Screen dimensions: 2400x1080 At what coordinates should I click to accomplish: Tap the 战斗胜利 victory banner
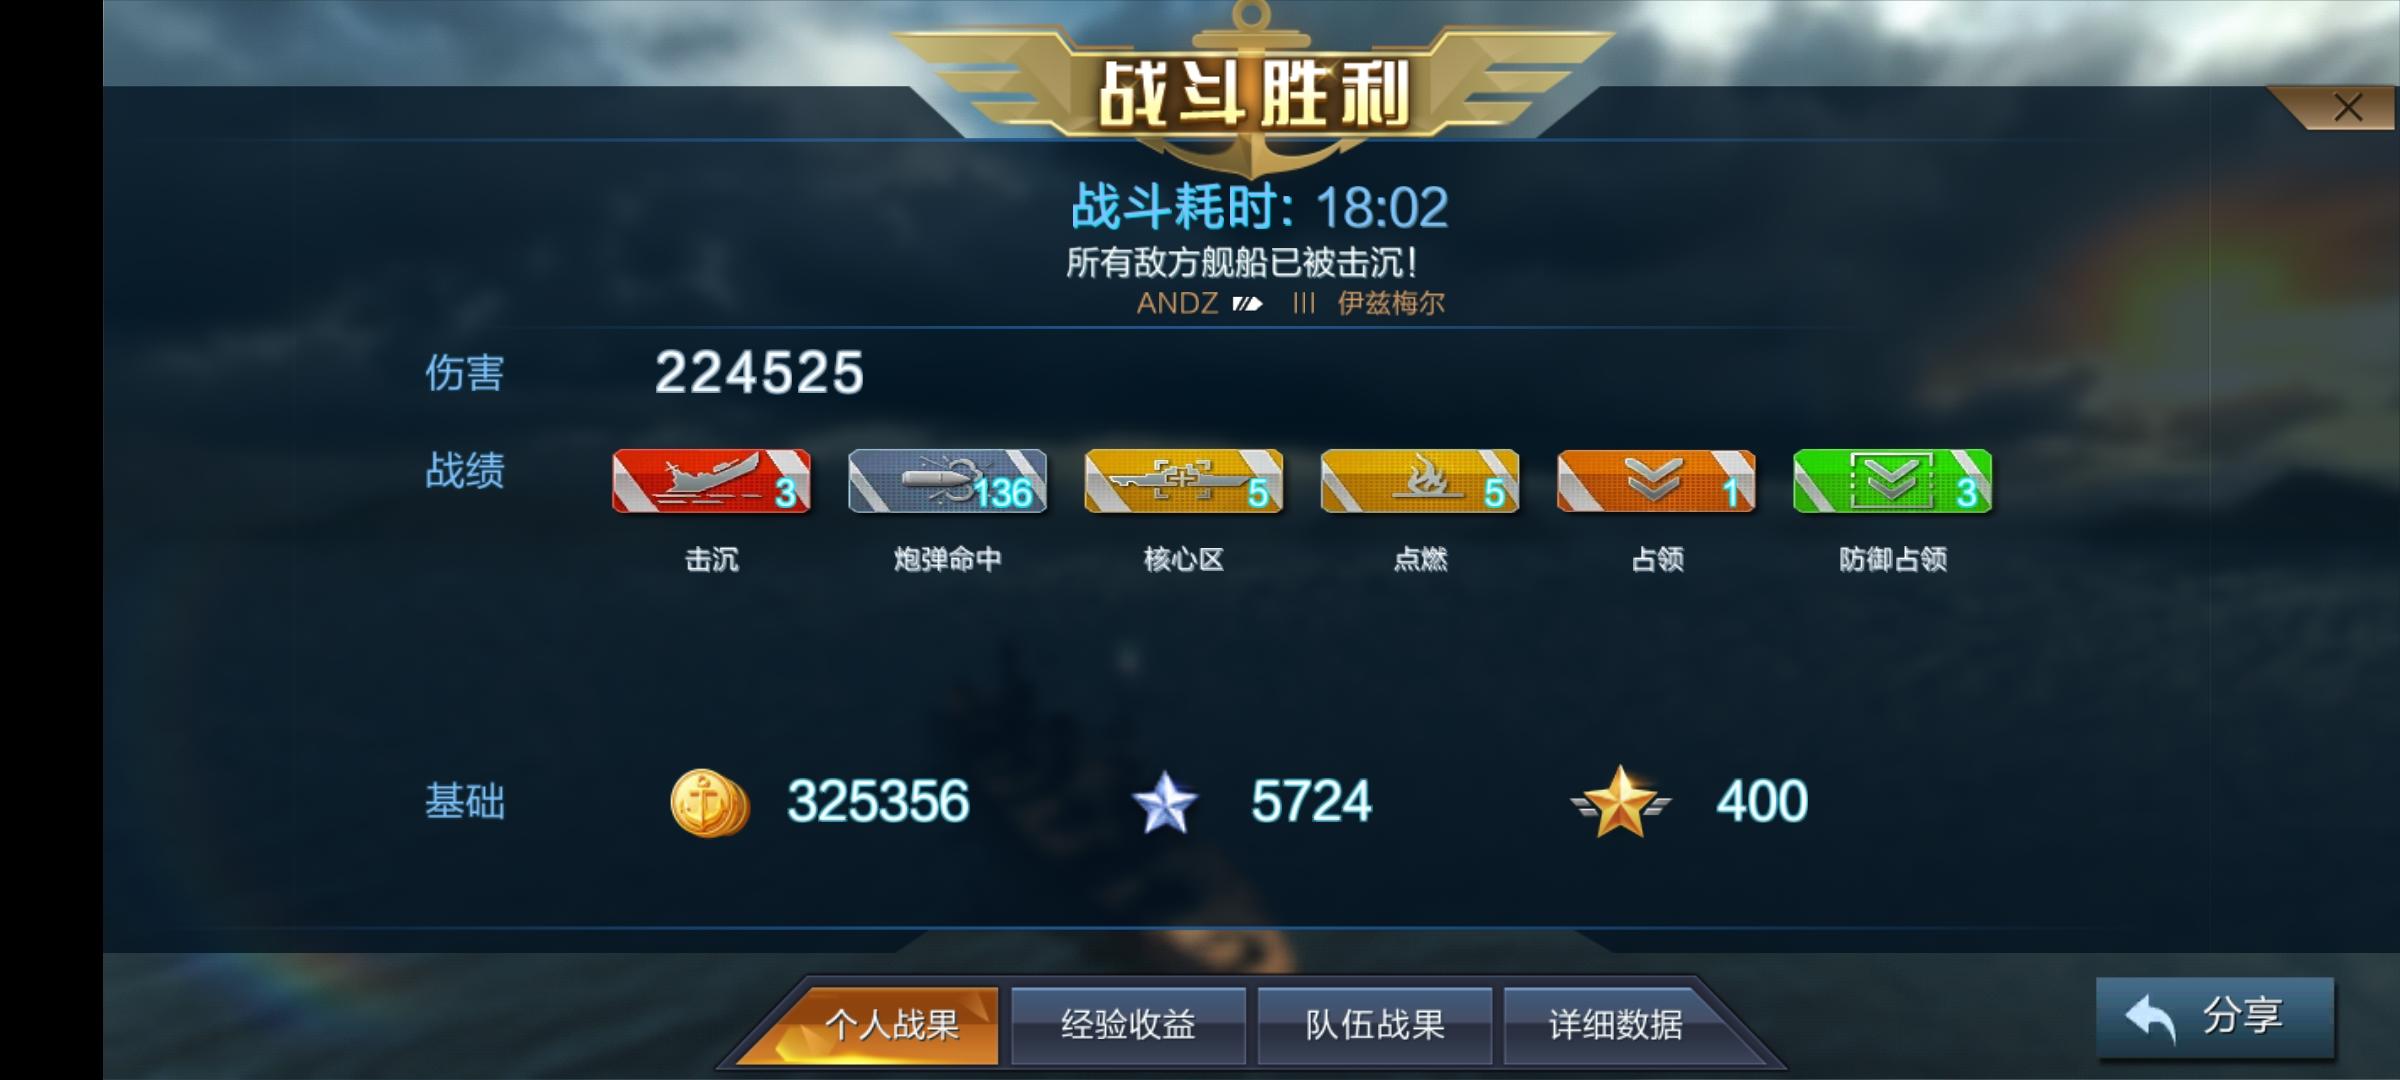tap(1253, 94)
